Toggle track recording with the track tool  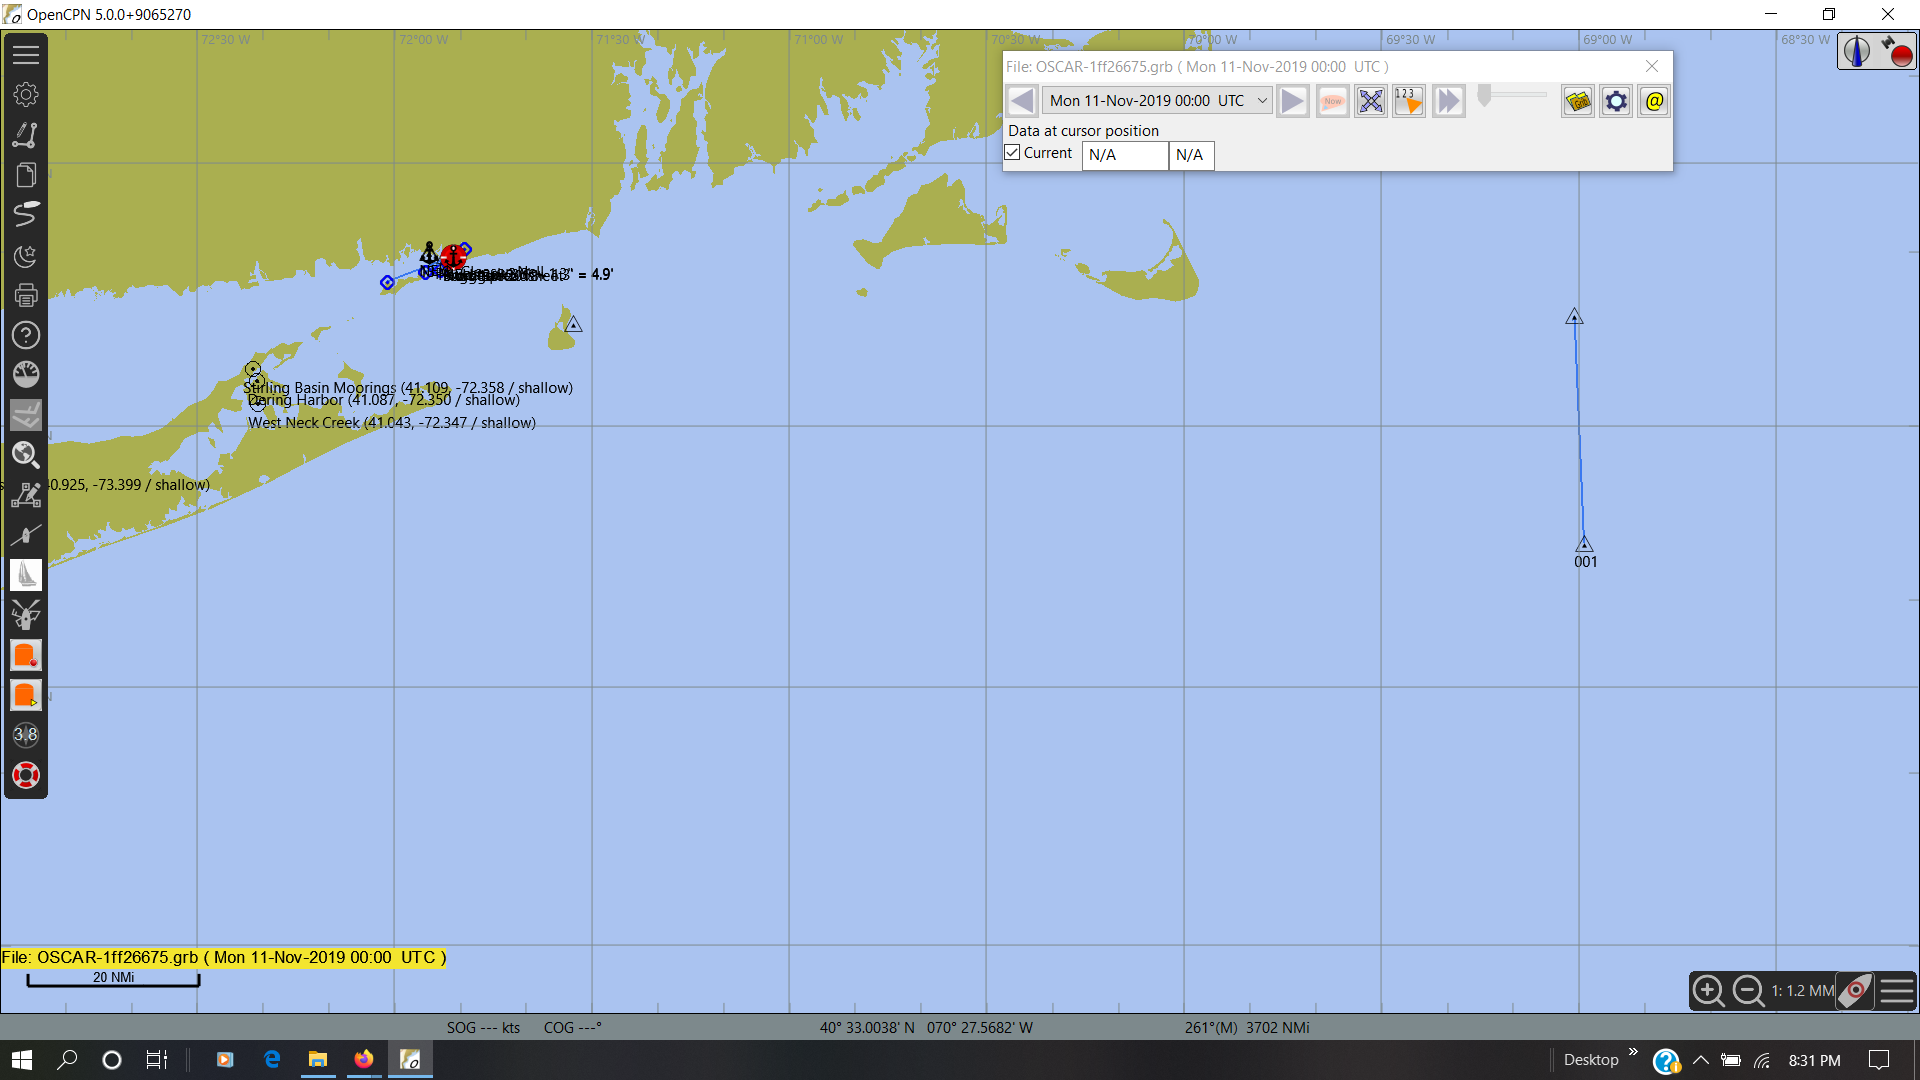pyautogui.click(x=26, y=215)
